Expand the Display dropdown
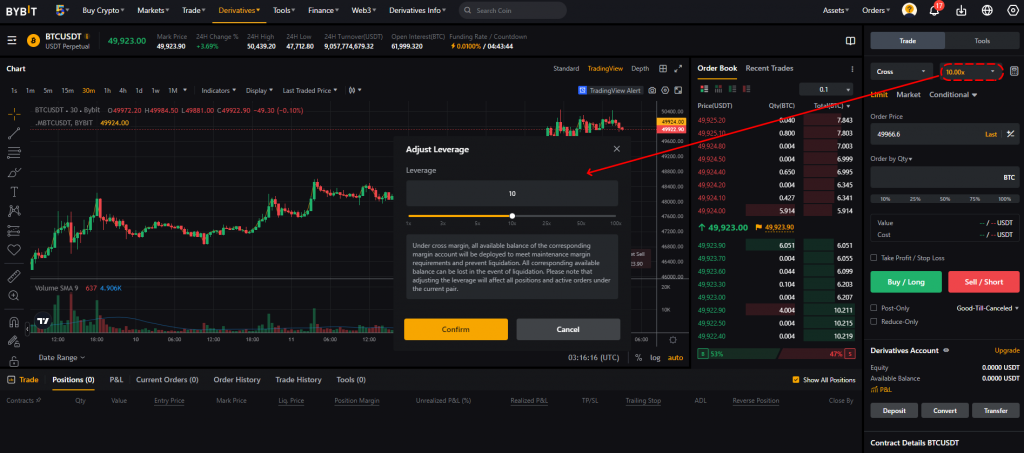 tap(259, 90)
